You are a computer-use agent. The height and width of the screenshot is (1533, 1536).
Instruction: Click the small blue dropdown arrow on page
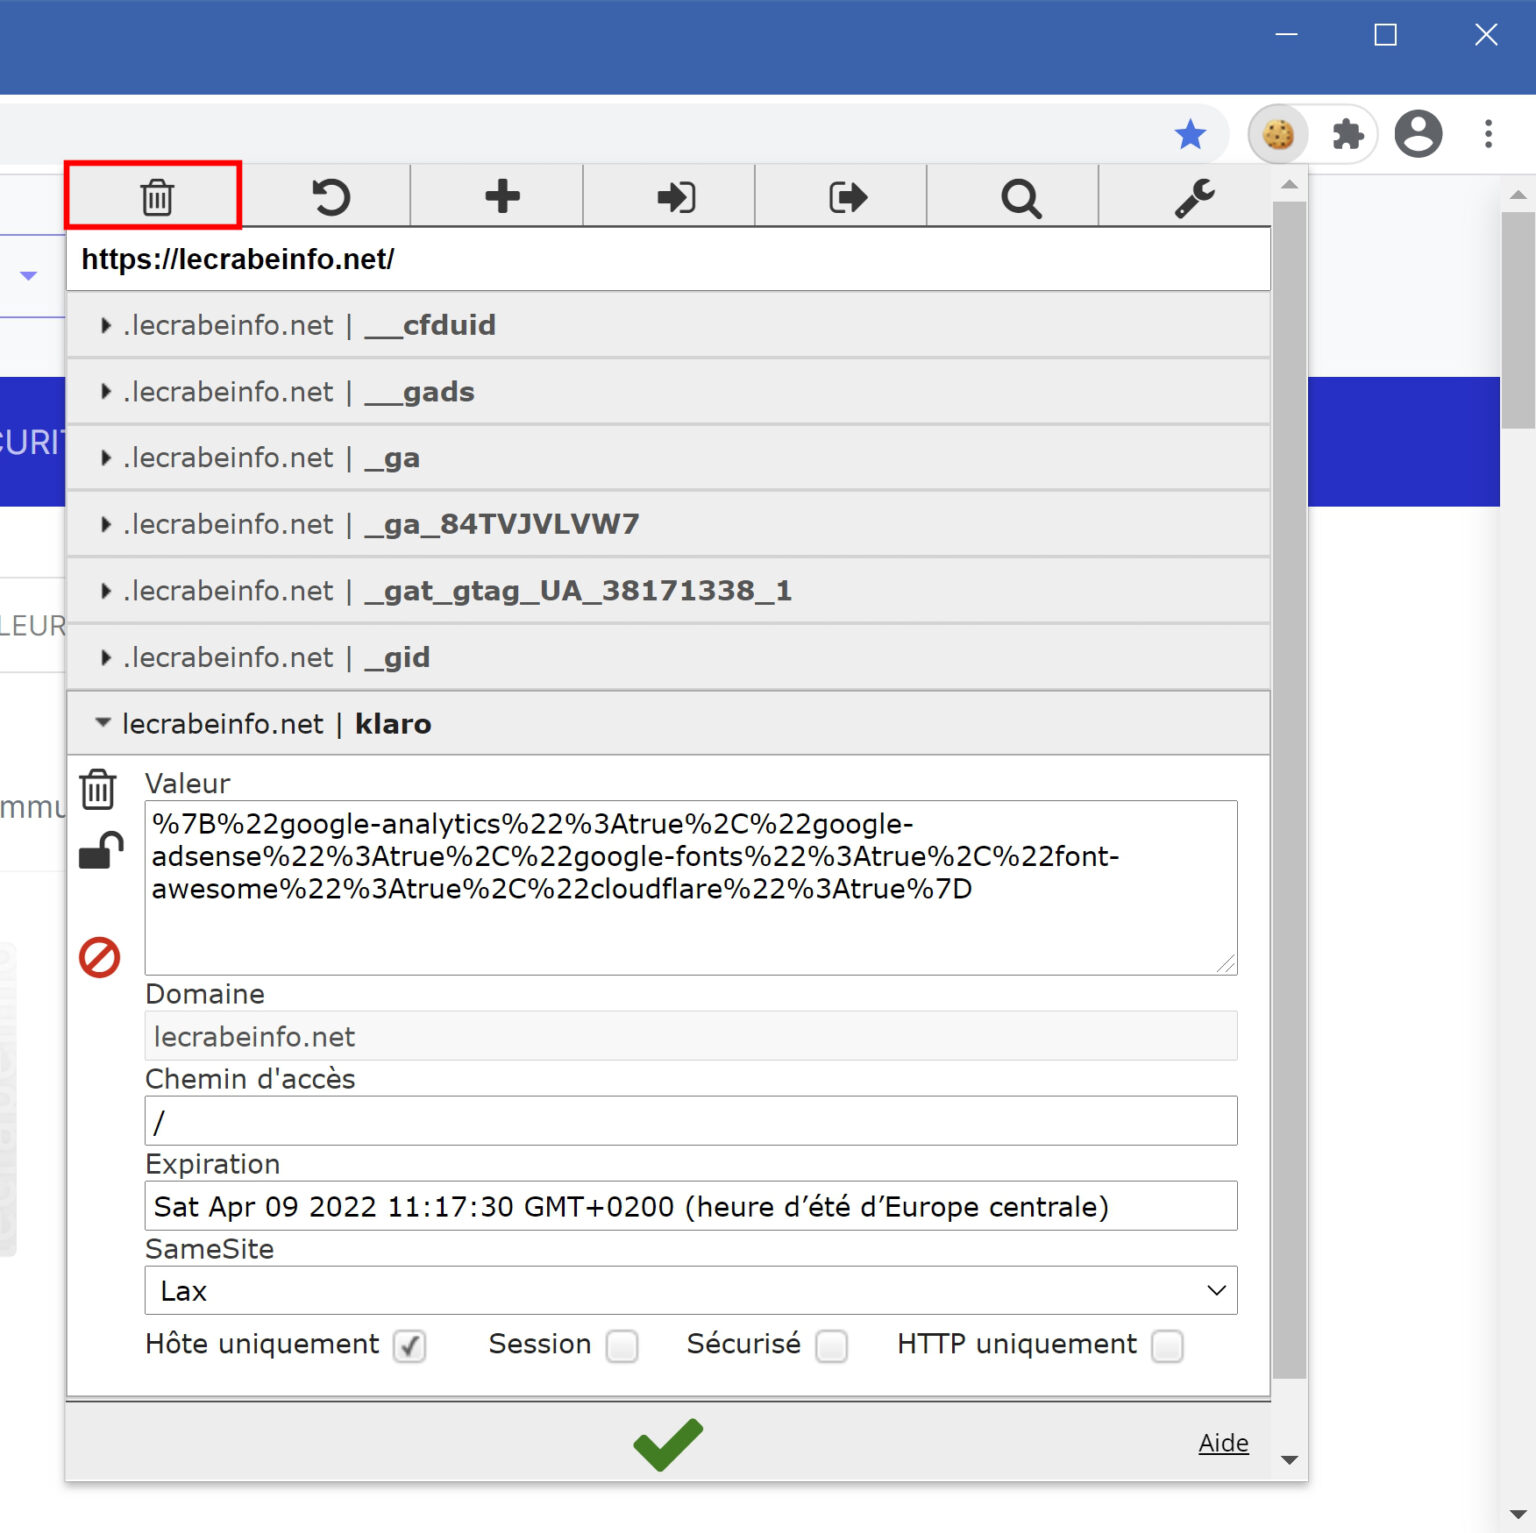pyautogui.click(x=28, y=275)
